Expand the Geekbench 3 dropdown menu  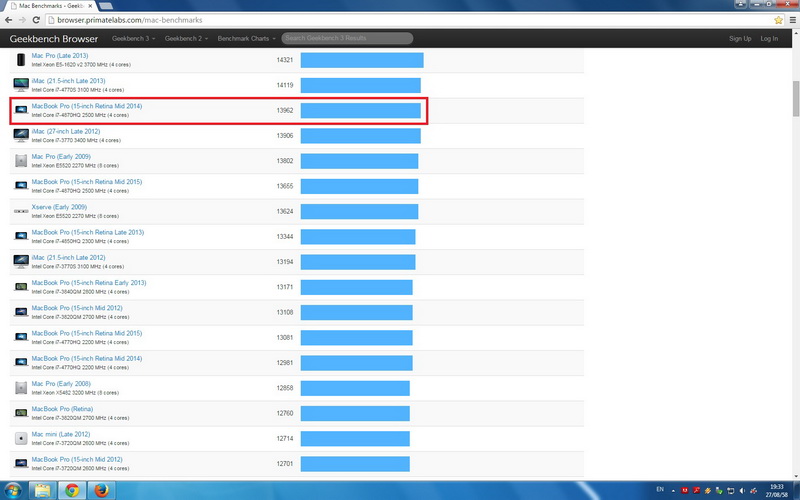133,38
